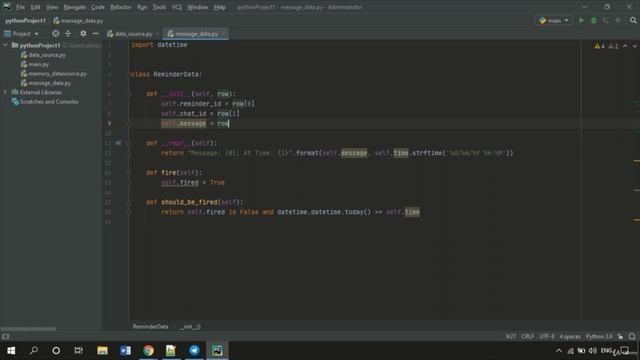This screenshot has height=360, width=640.
Task: Open Edit menu
Action: (36, 7)
